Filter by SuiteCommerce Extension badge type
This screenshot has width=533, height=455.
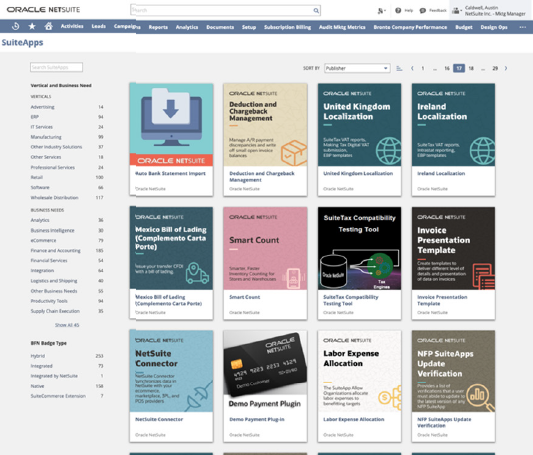(x=58, y=396)
